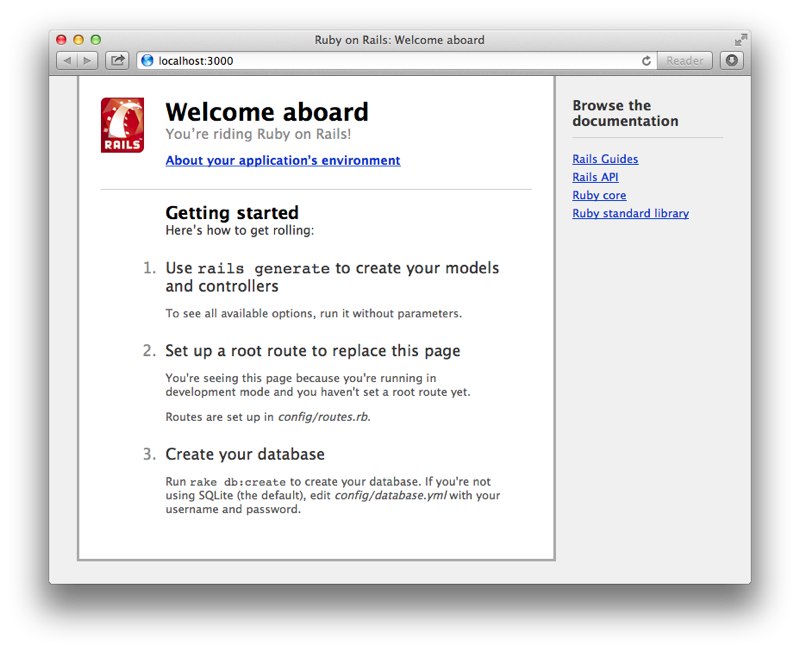Open the Ruby standard library link
The image size is (800, 652).
631,213
